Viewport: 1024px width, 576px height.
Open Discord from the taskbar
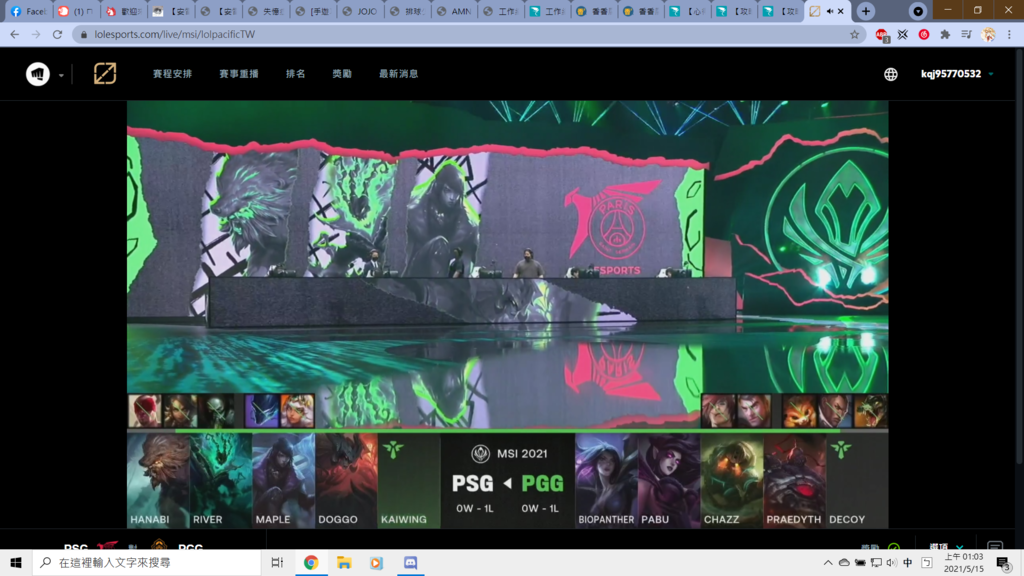[x=410, y=562]
